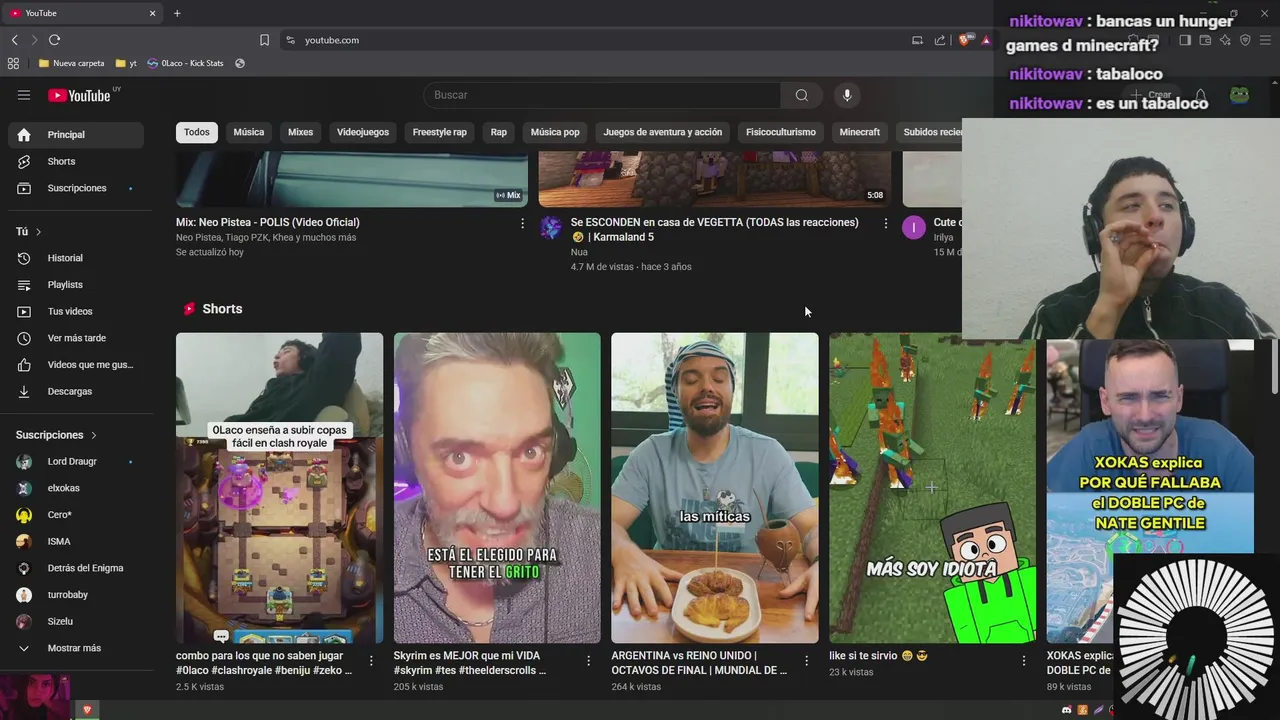Select the Videojuegos filter chip
This screenshot has height=720, width=1280.
[x=363, y=132]
